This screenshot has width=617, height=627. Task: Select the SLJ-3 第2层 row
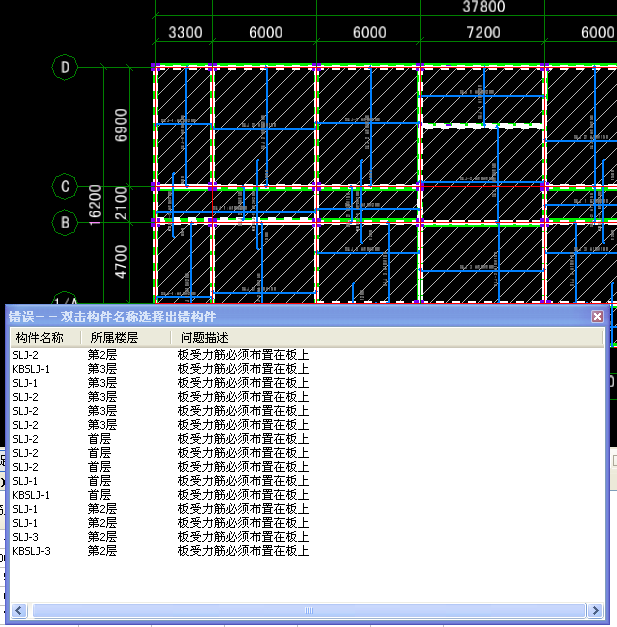coord(307,537)
